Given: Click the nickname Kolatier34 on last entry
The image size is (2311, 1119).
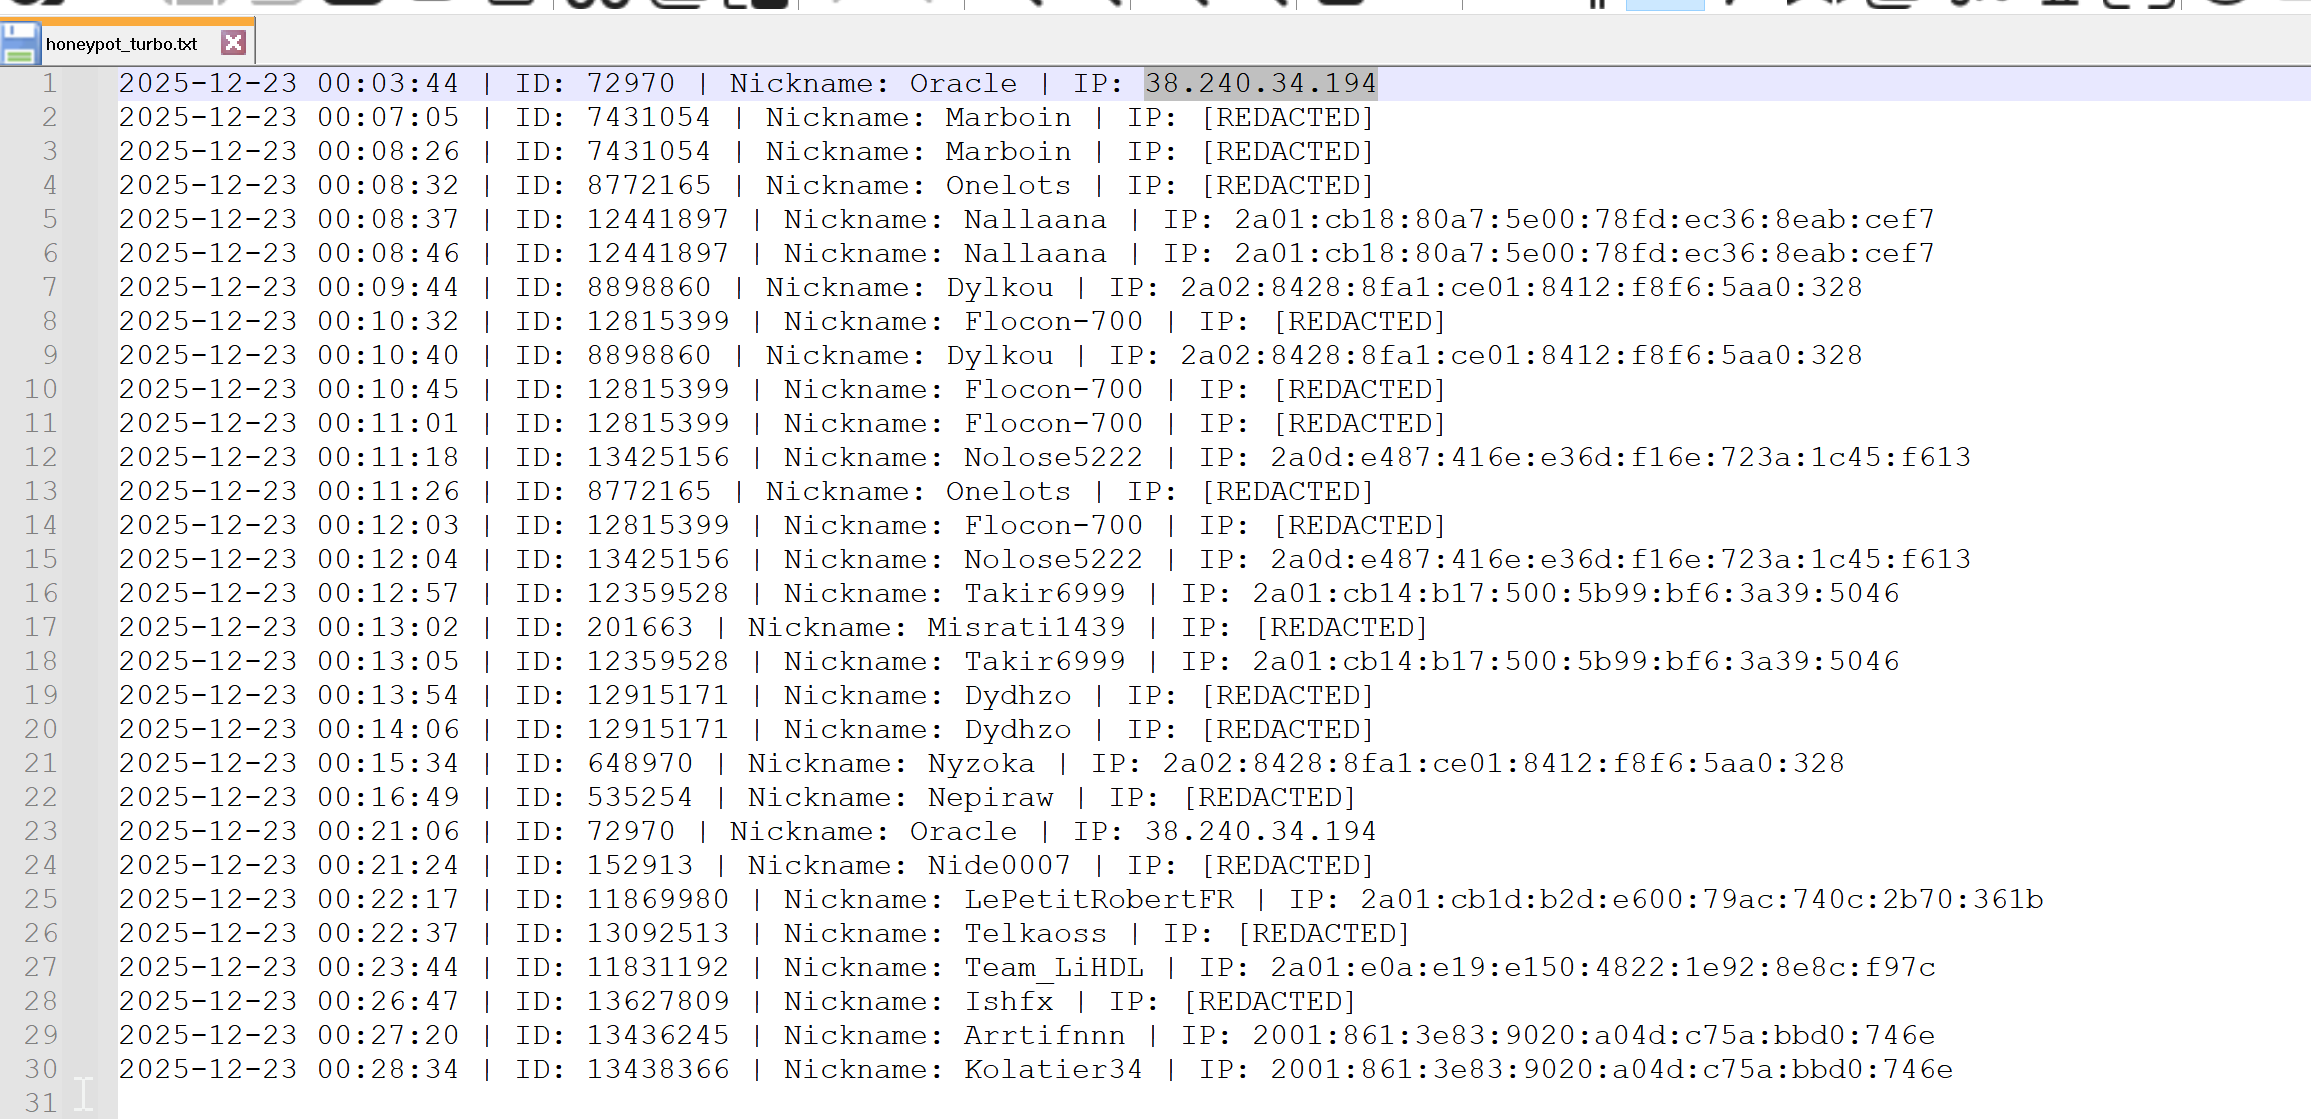Looking at the screenshot, I should pyautogui.click(x=1053, y=1070).
